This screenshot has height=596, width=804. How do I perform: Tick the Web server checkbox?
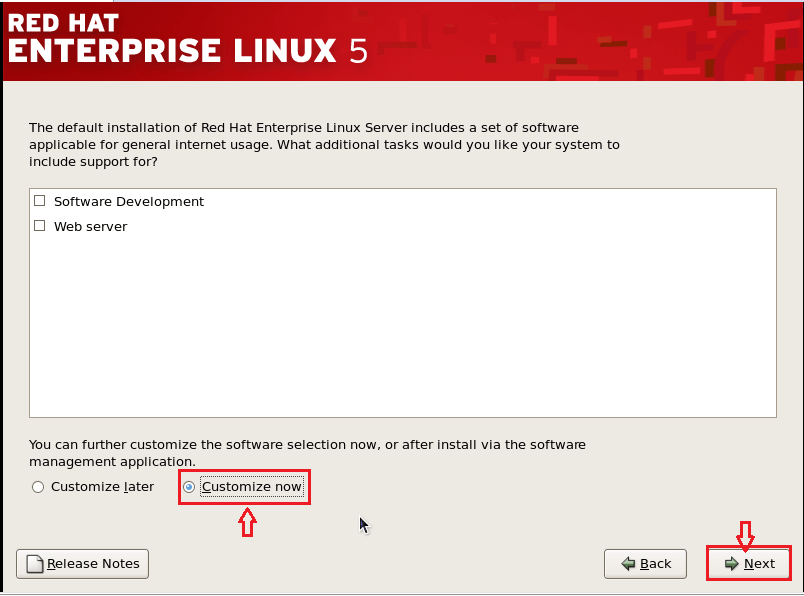click(40, 226)
